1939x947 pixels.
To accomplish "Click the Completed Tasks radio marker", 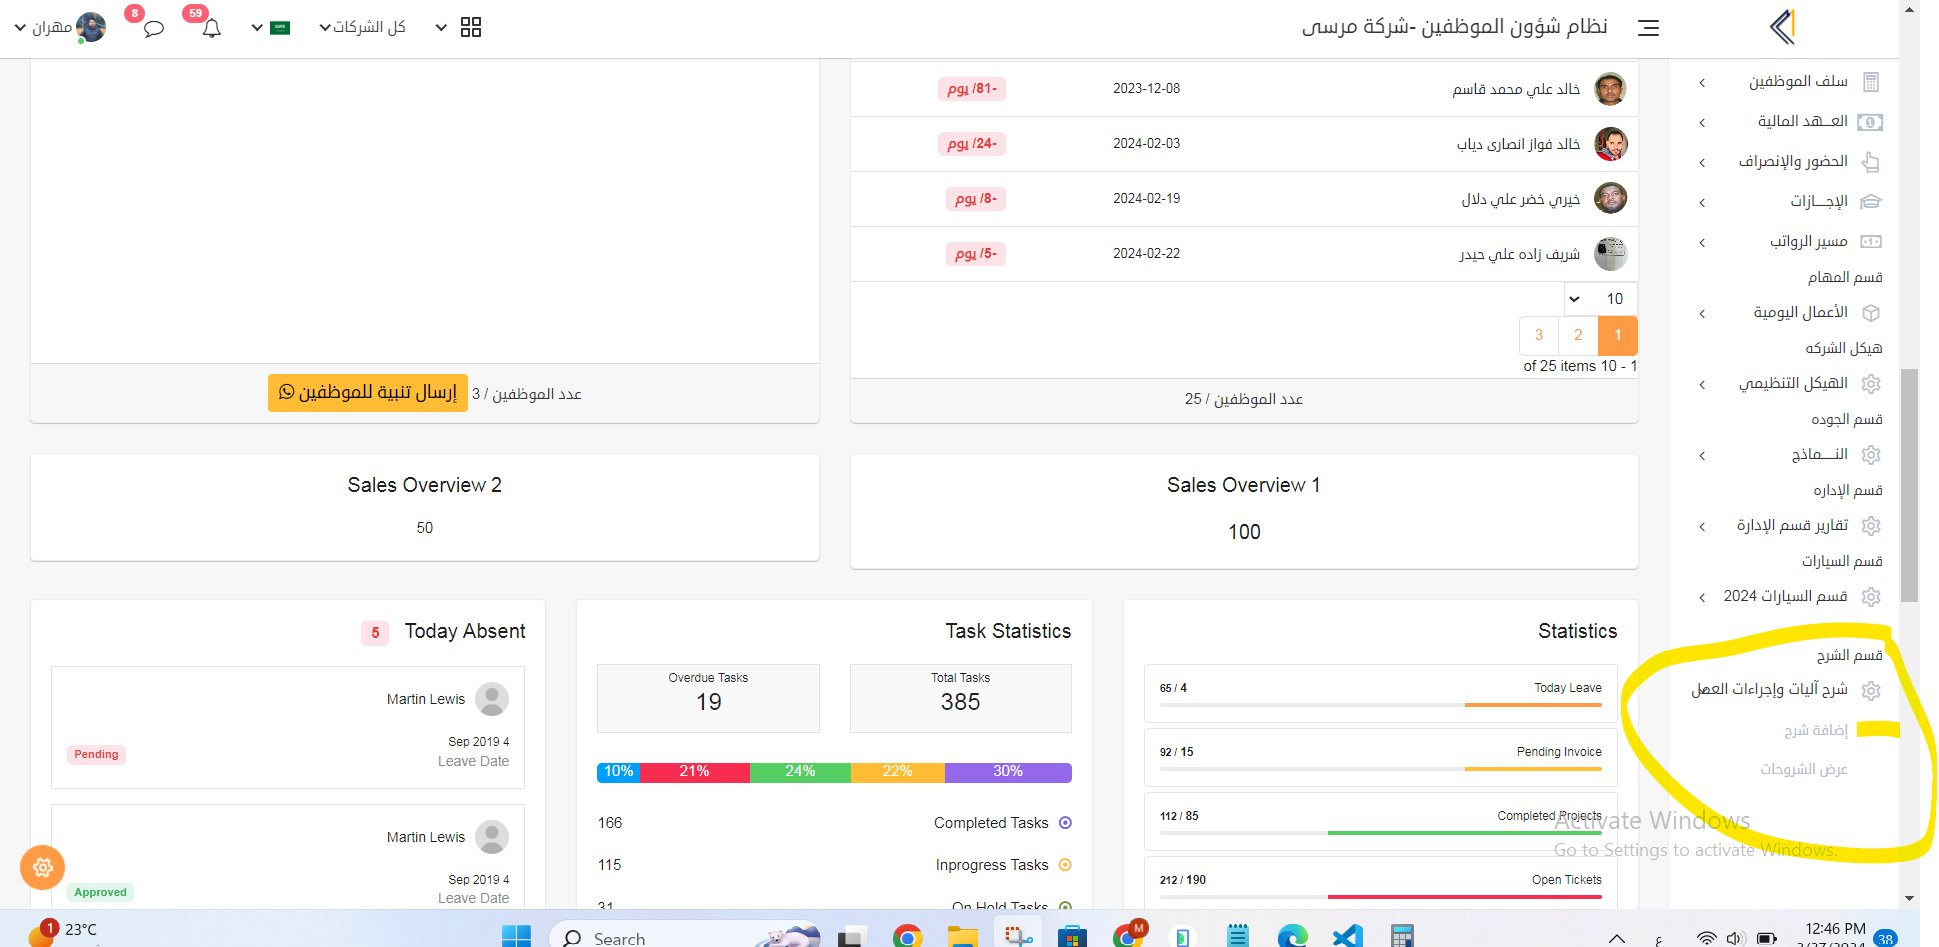I will [1065, 823].
